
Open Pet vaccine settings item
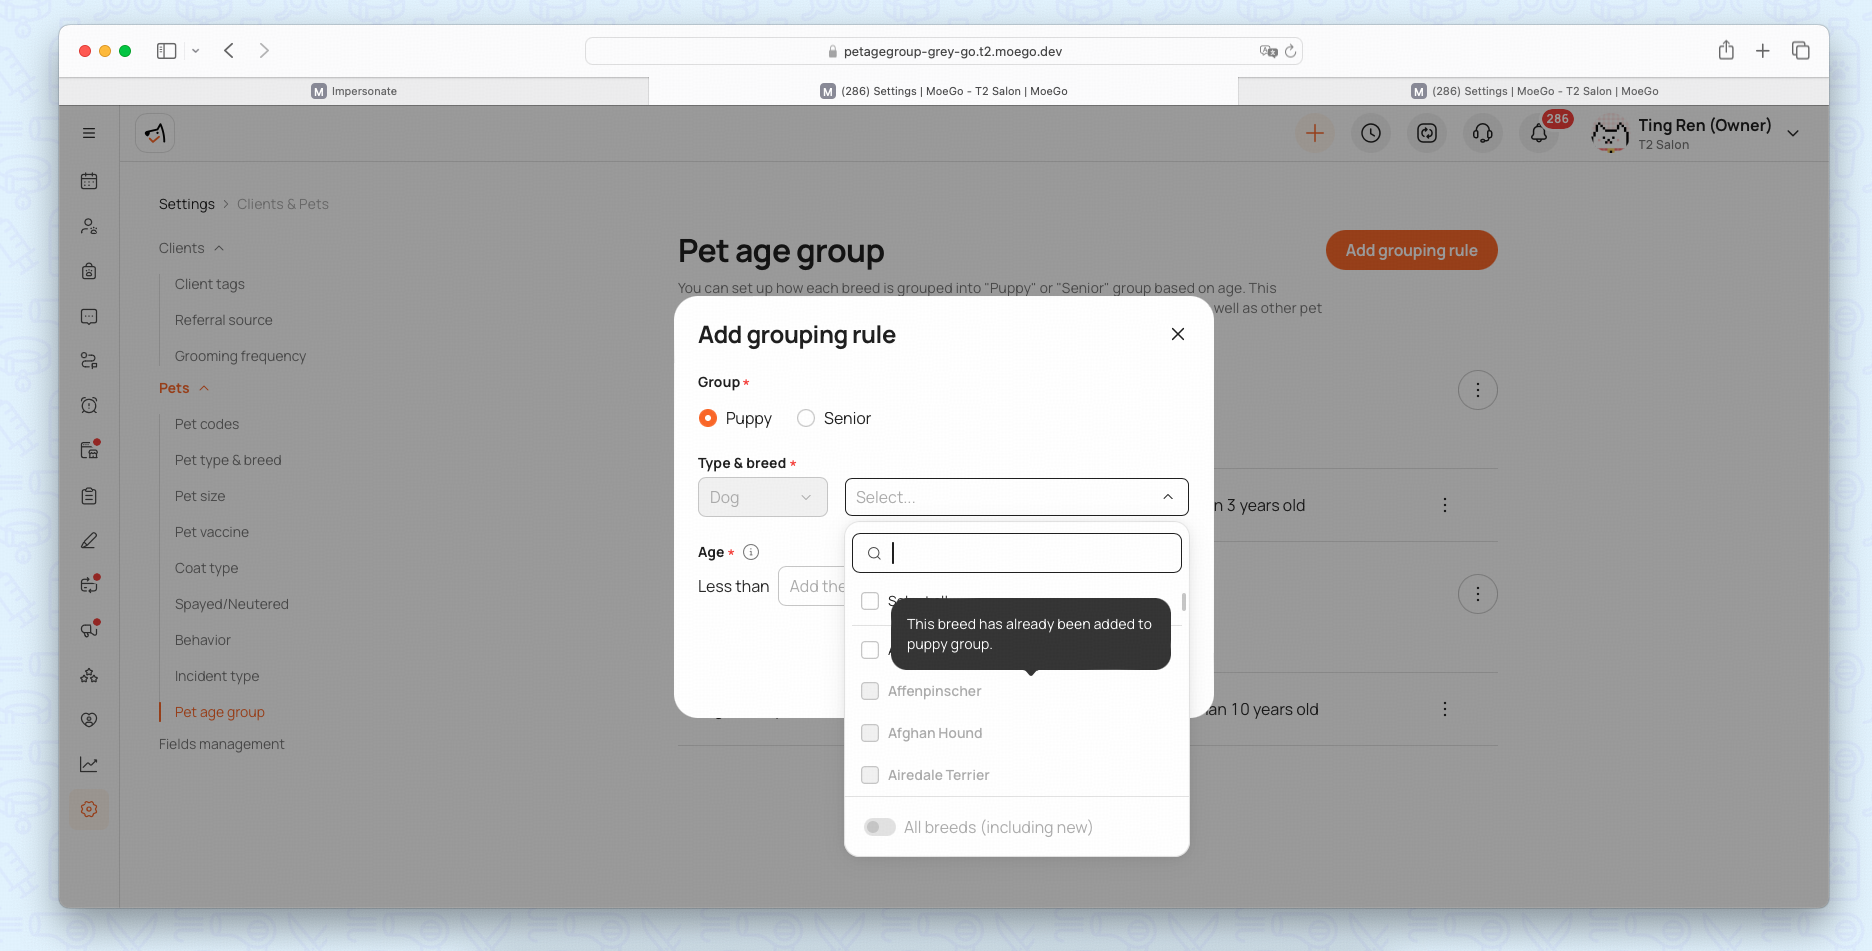point(211,532)
